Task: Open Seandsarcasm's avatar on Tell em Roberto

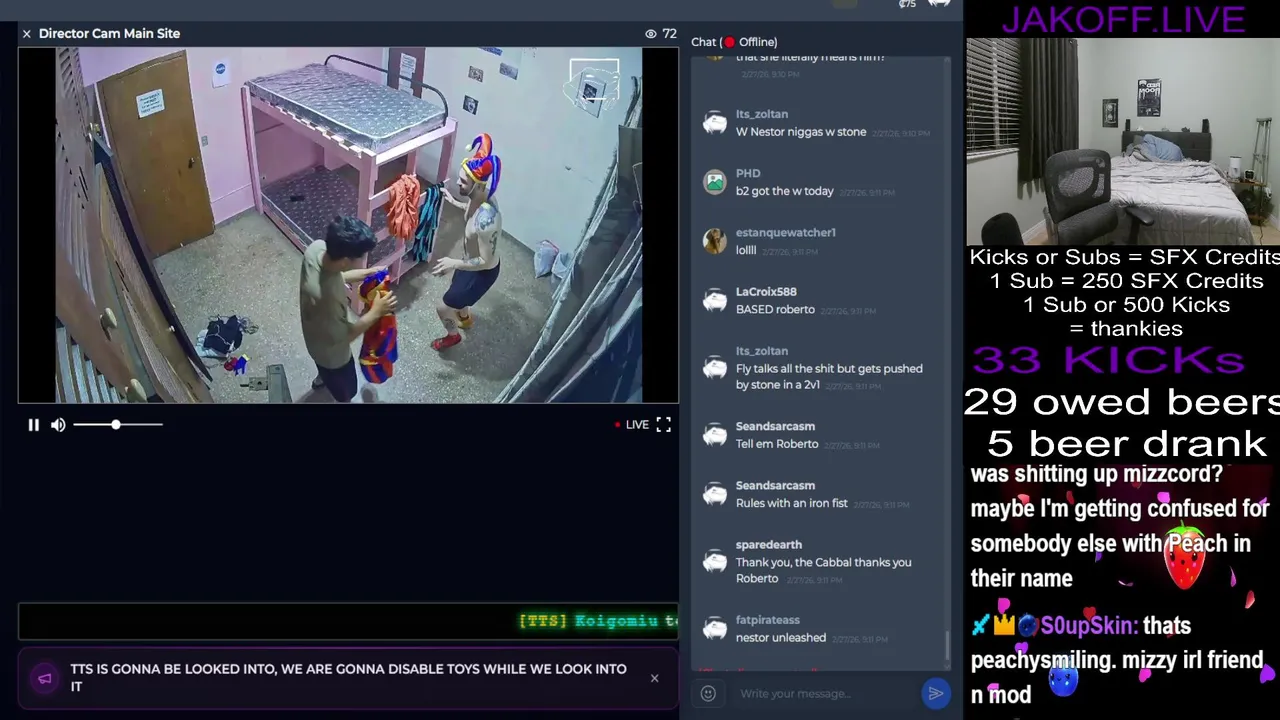Action: point(714,435)
